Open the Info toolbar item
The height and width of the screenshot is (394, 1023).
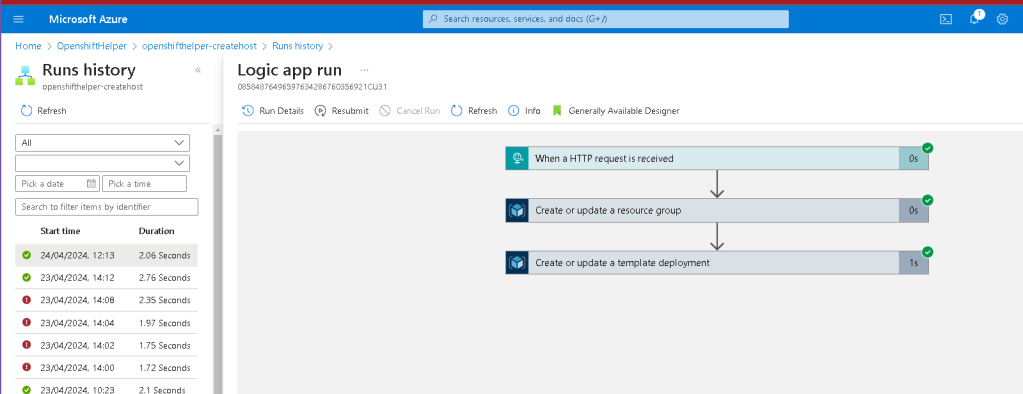tap(525, 111)
